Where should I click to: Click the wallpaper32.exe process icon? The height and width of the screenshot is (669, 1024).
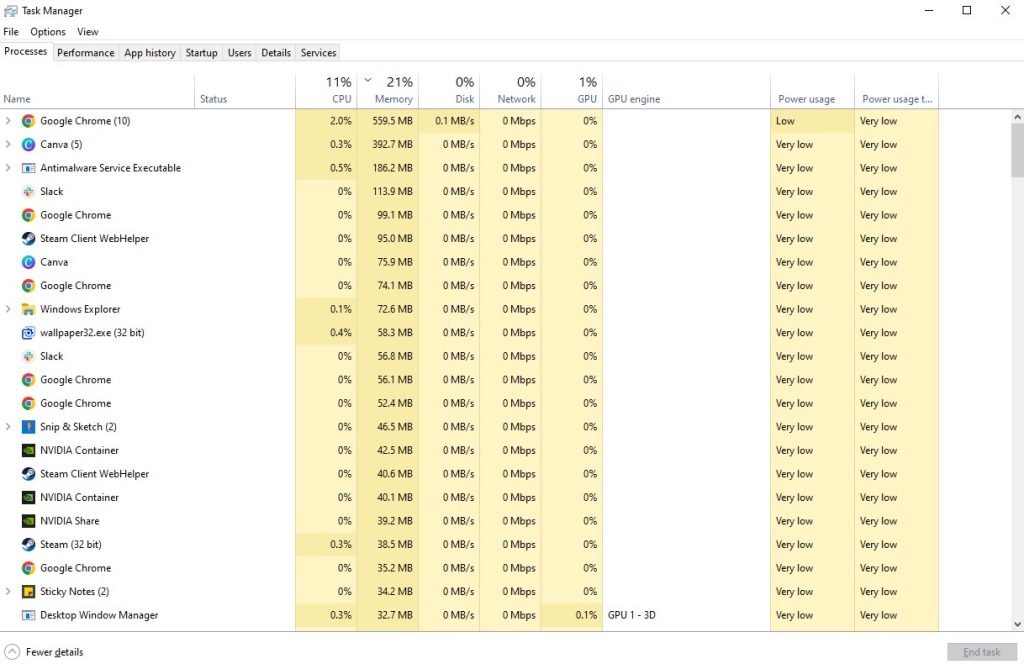28,333
